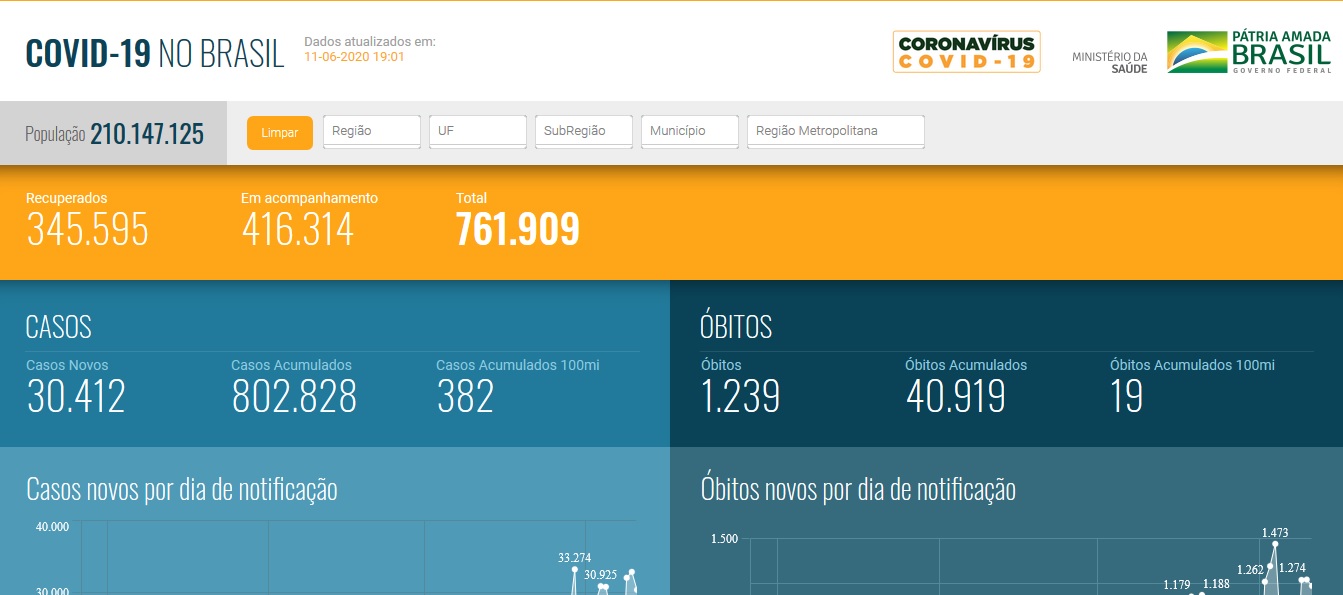Click the Ministério da Saúde logo text
Viewport: 1343px width, 595px height.
click(x=1109, y=62)
